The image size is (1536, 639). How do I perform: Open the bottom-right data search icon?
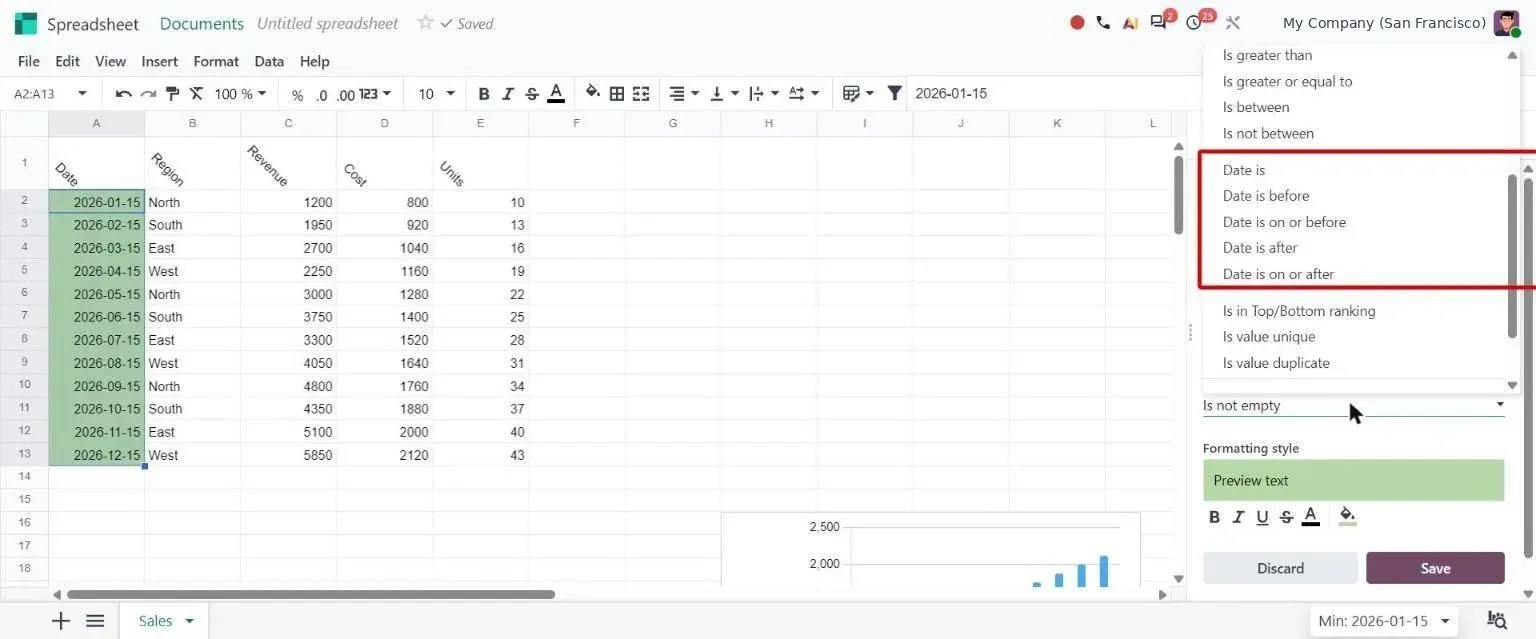pos(1497,621)
